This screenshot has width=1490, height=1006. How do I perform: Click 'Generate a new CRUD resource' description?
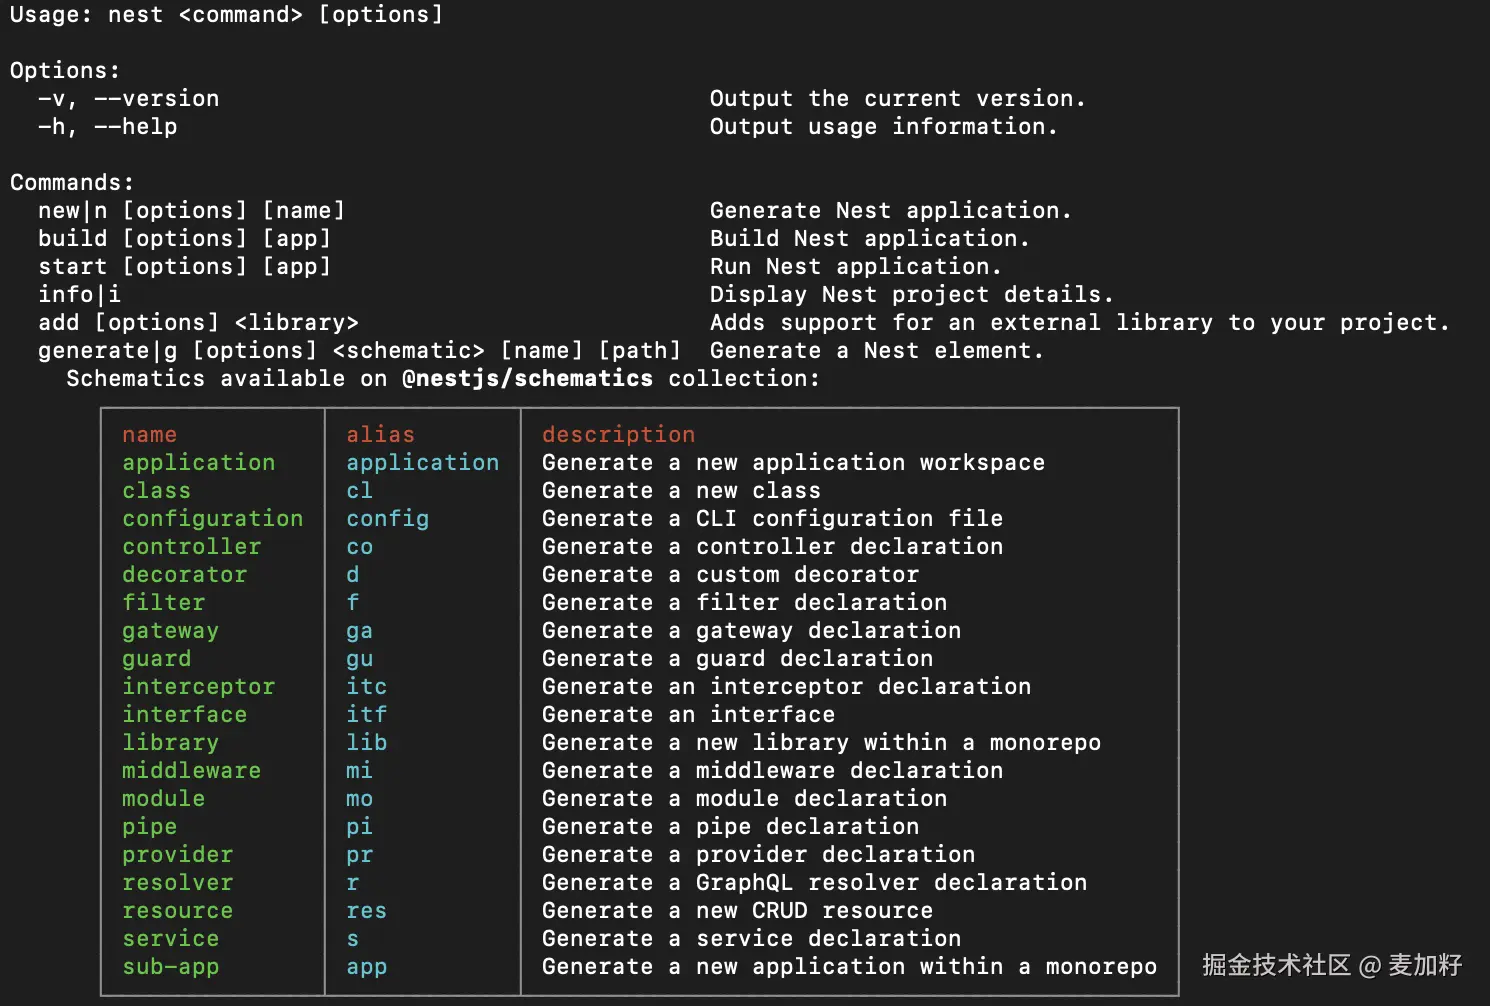[737, 911]
